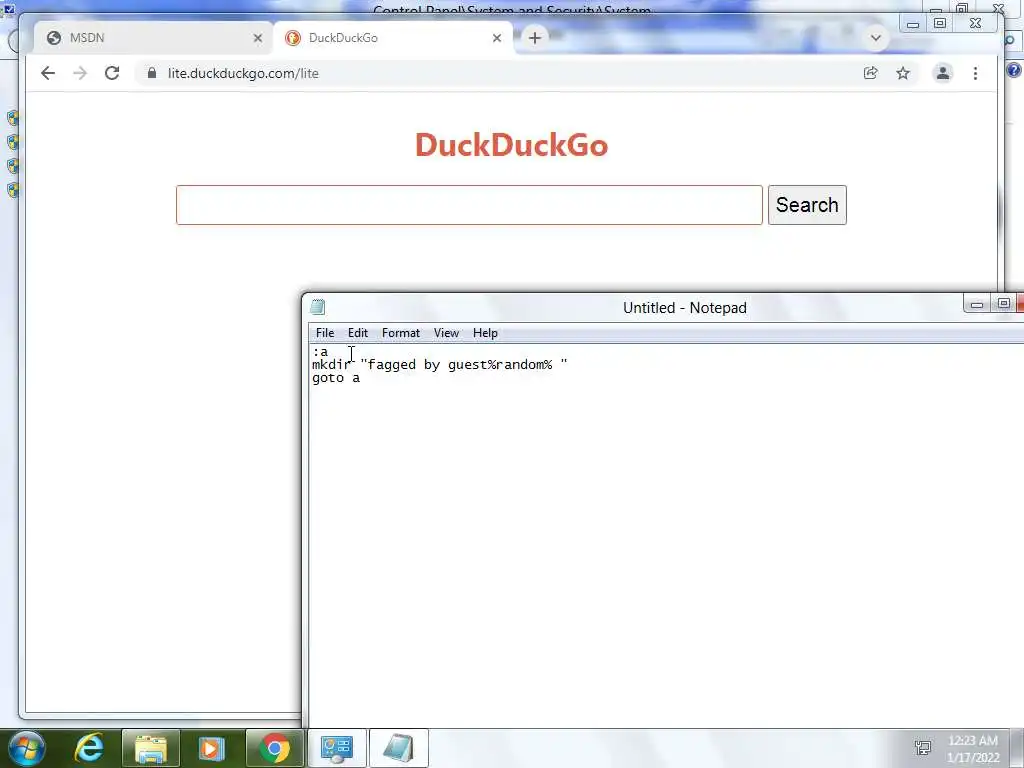
Task: Minimize the Notepad window
Action: pyautogui.click(x=977, y=304)
